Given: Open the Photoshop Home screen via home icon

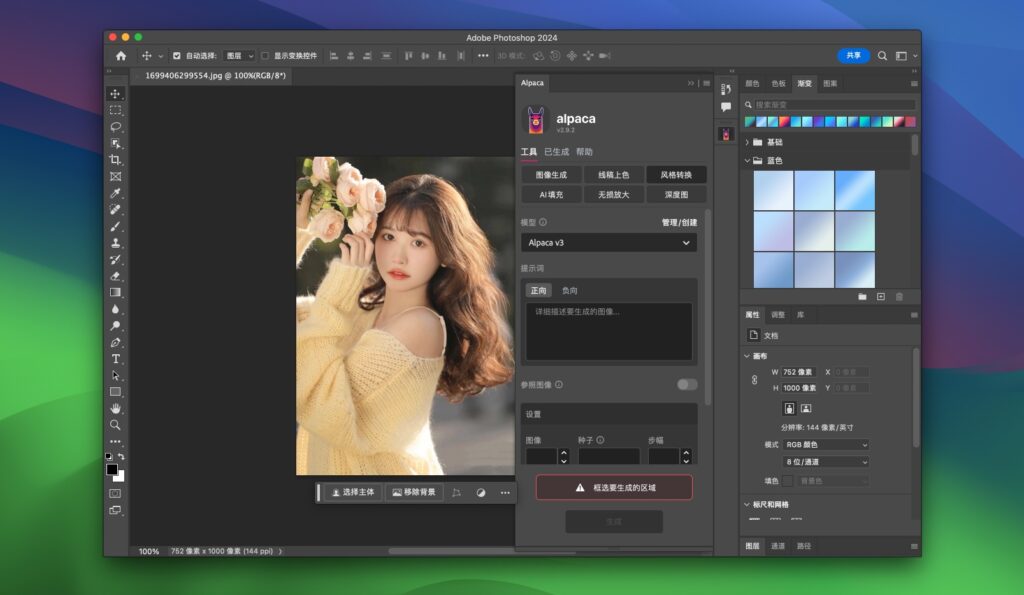Looking at the screenshot, I should 119,56.
